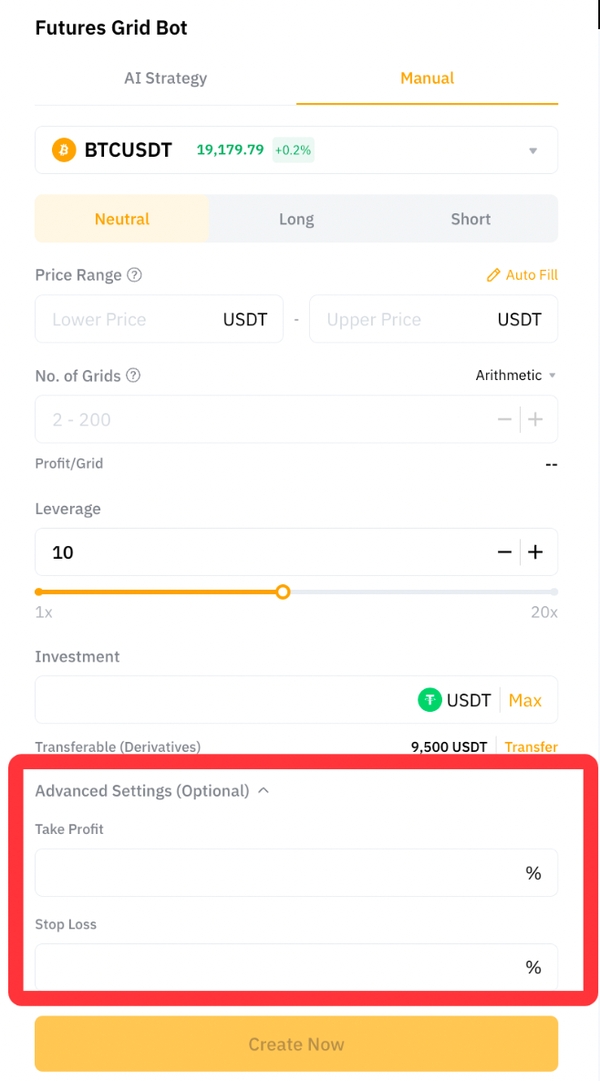Click the leverage slider handle
This screenshot has width=600, height=1081.
pyautogui.click(x=283, y=592)
